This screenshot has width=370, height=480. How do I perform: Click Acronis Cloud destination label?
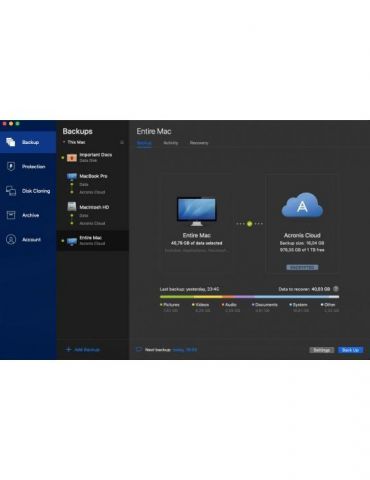[x=302, y=235]
